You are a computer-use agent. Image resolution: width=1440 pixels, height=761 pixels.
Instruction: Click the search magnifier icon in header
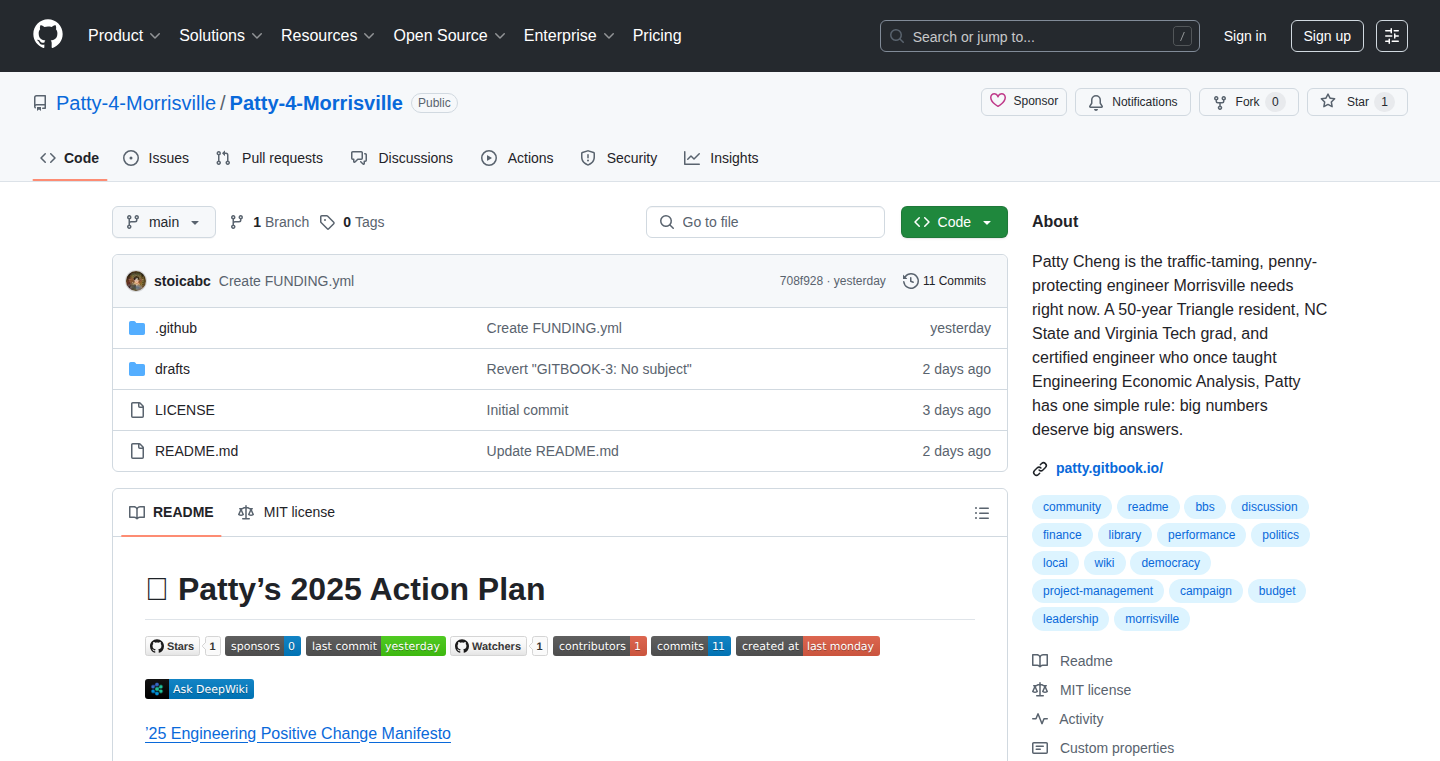[897, 37]
